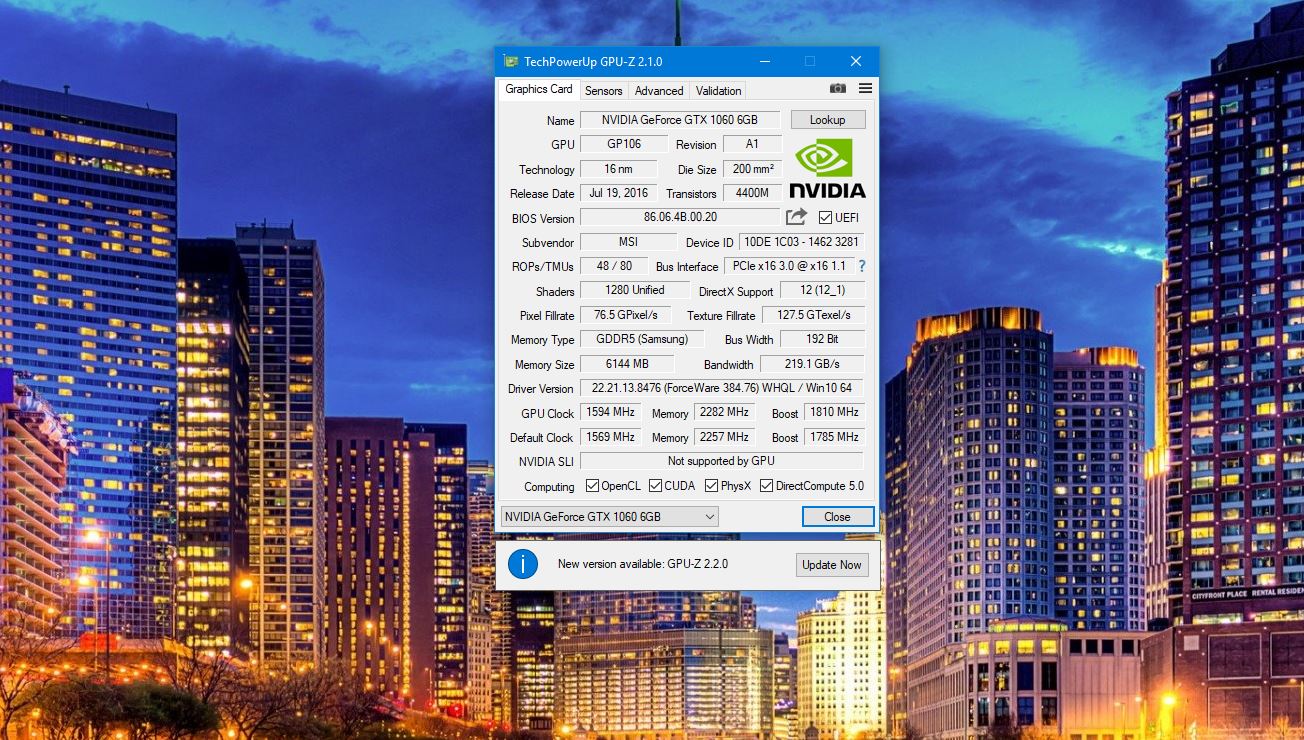Click the DirectX Support field 12 (12_1)
Viewport: 1304px width, 740px height.
click(x=822, y=290)
